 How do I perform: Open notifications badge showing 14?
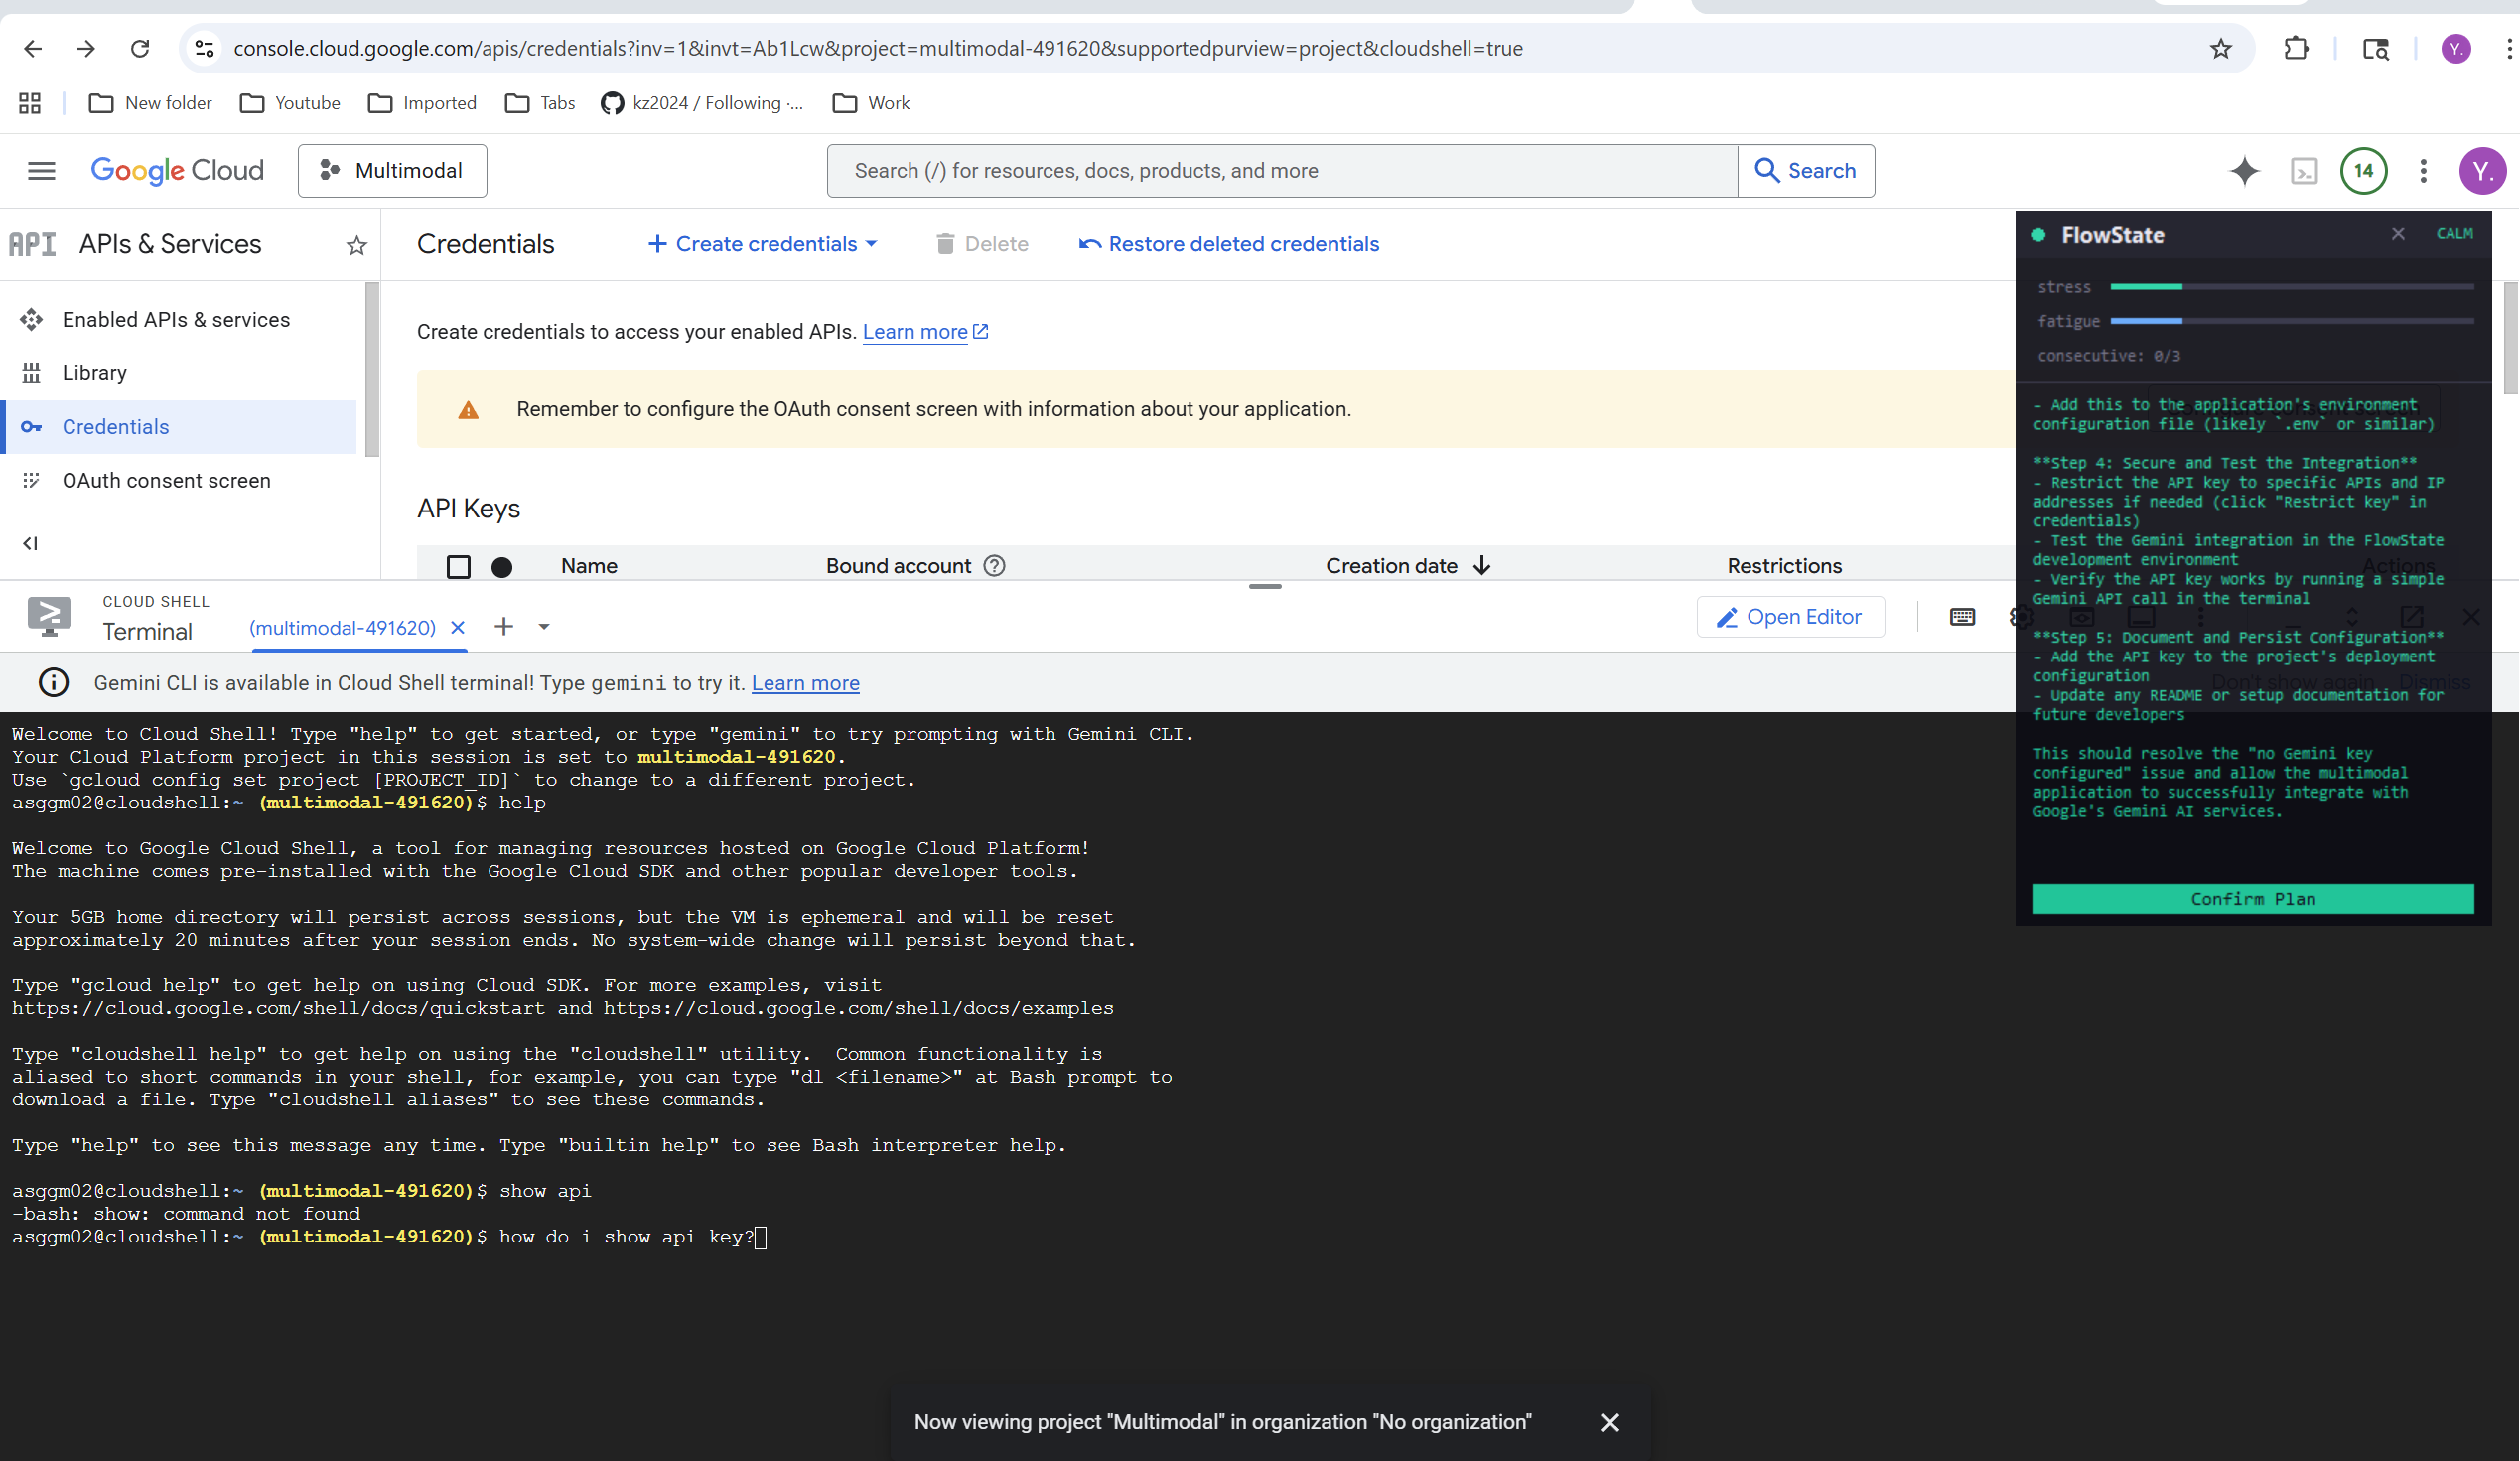pyautogui.click(x=2363, y=170)
